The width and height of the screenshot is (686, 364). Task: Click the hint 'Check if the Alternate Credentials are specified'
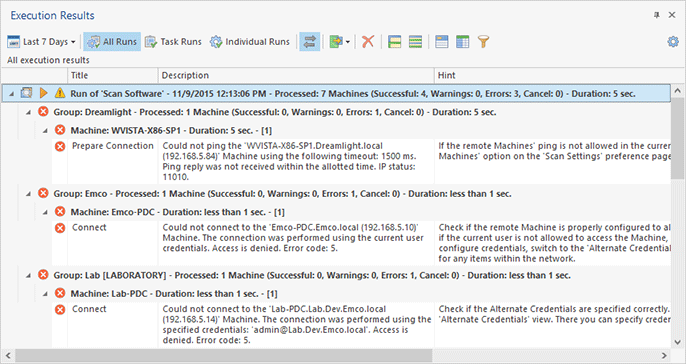point(554,314)
